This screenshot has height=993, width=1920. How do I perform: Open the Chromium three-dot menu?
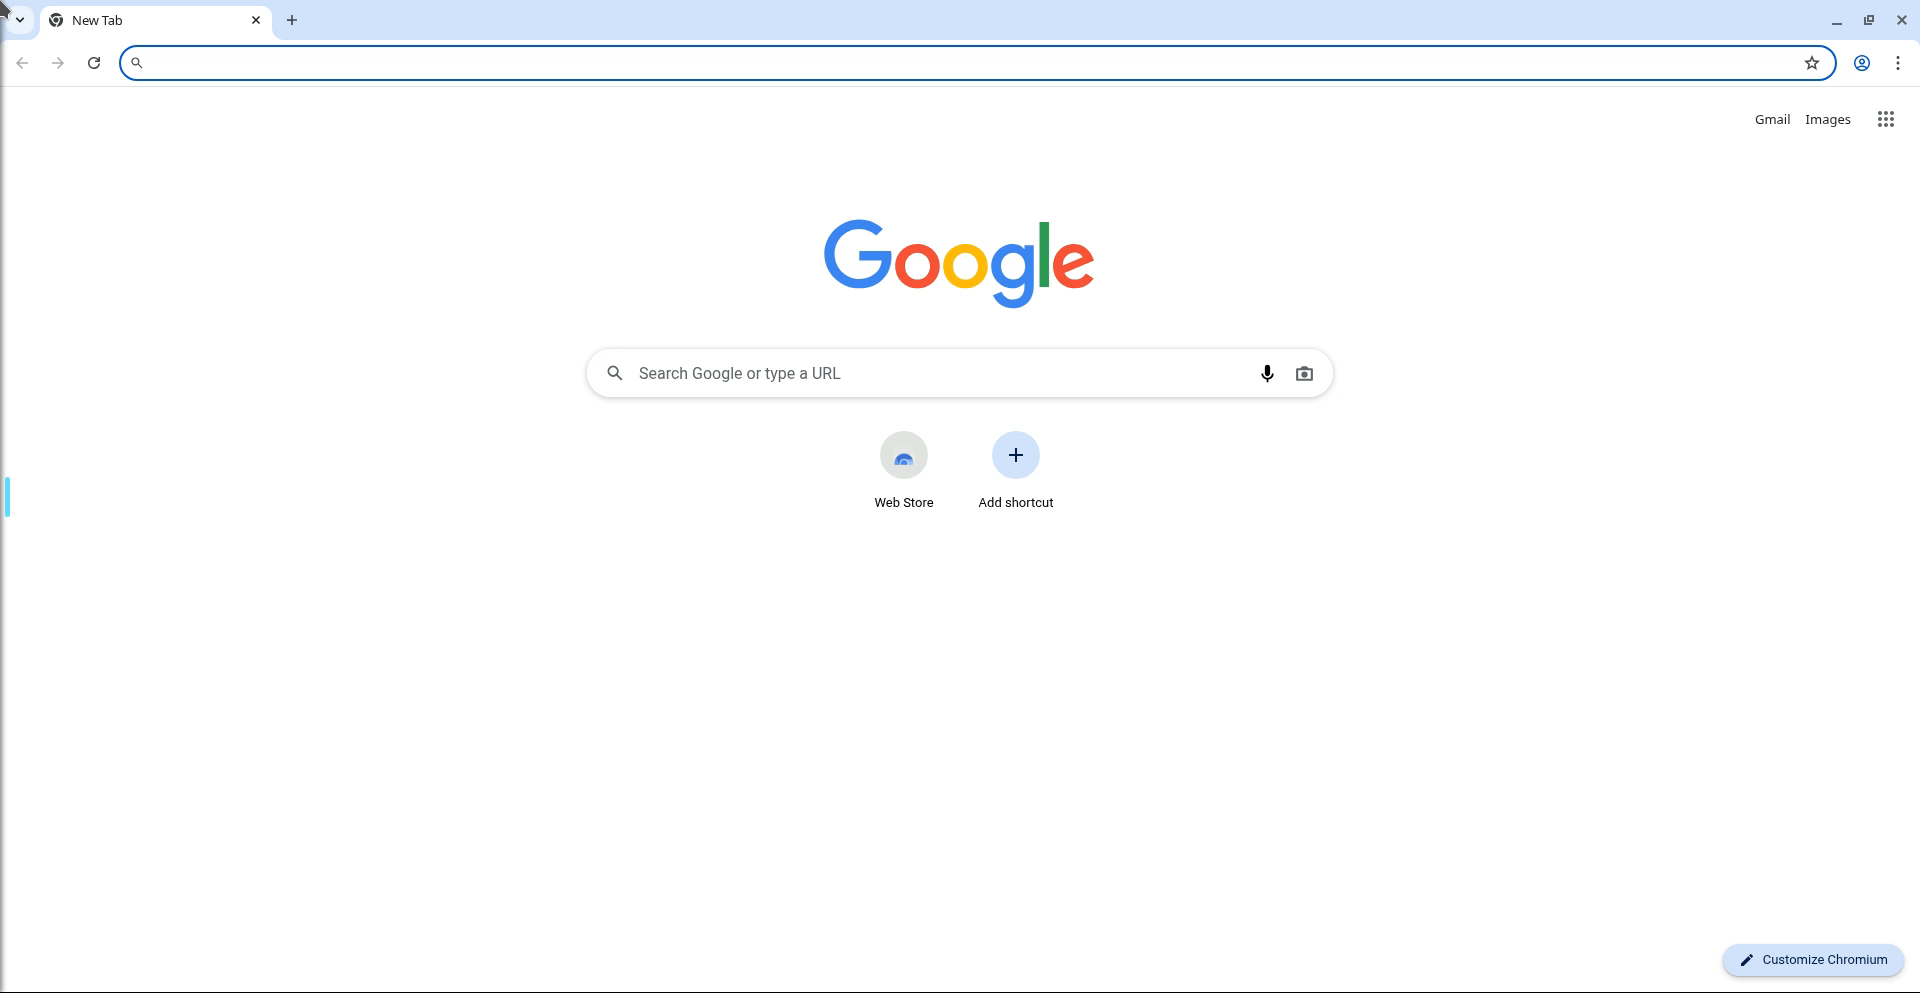[x=1898, y=63]
